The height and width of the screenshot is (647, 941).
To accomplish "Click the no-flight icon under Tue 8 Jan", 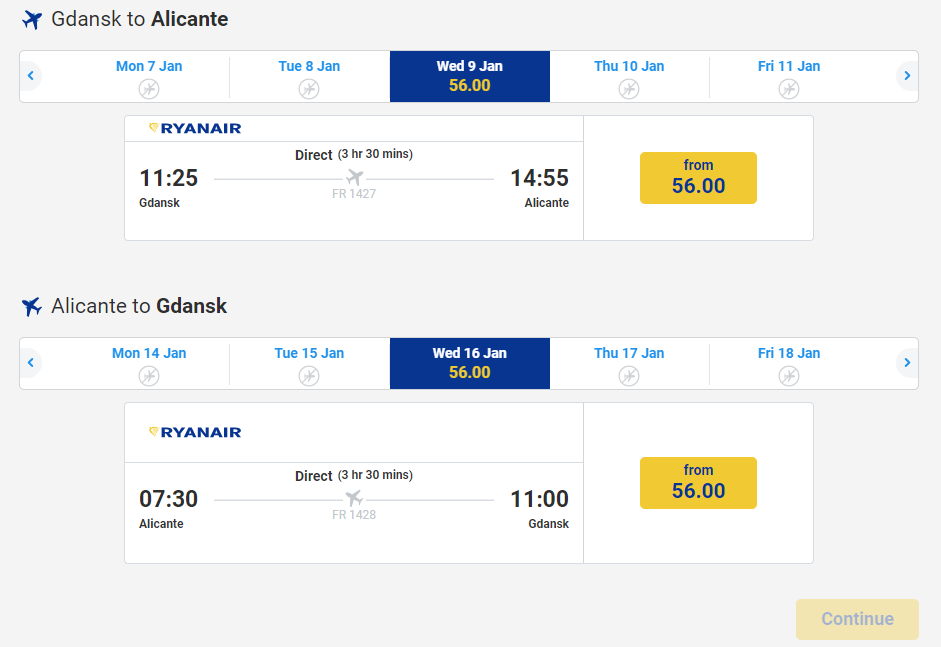I will click(309, 89).
